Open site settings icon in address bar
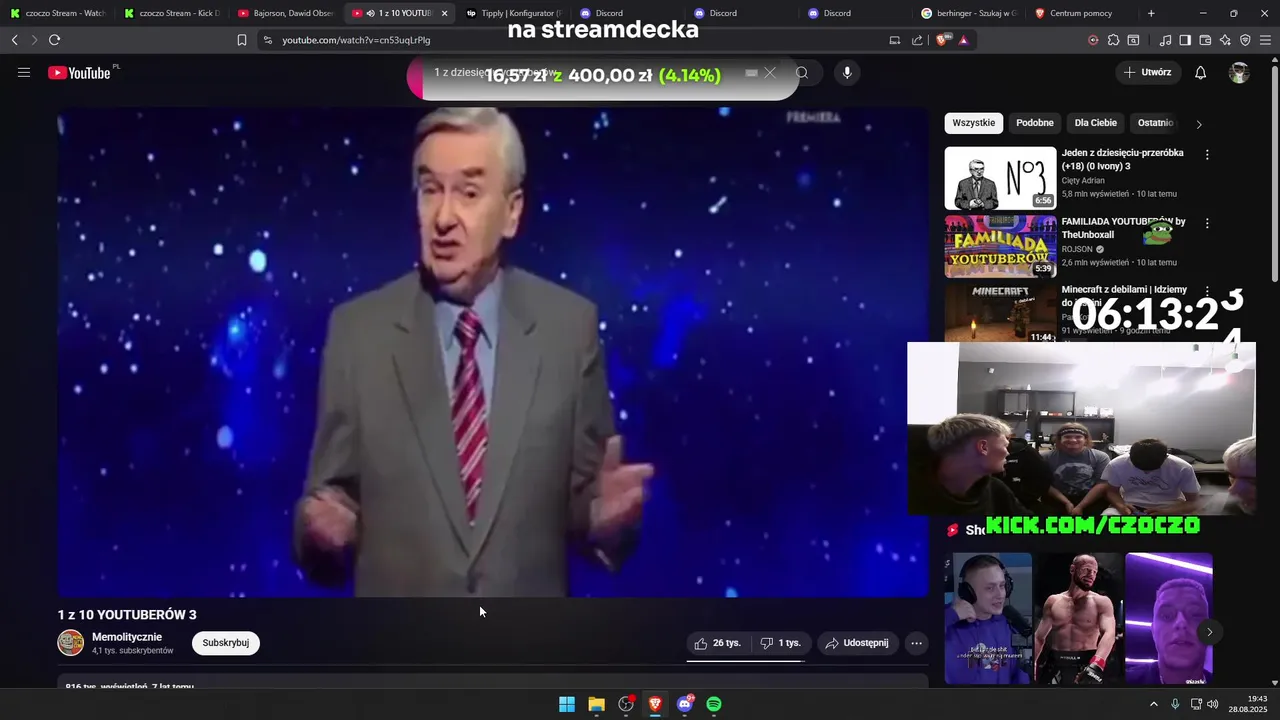Image resolution: width=1280 pixels, height=720 pixels. tap(267, 40)
